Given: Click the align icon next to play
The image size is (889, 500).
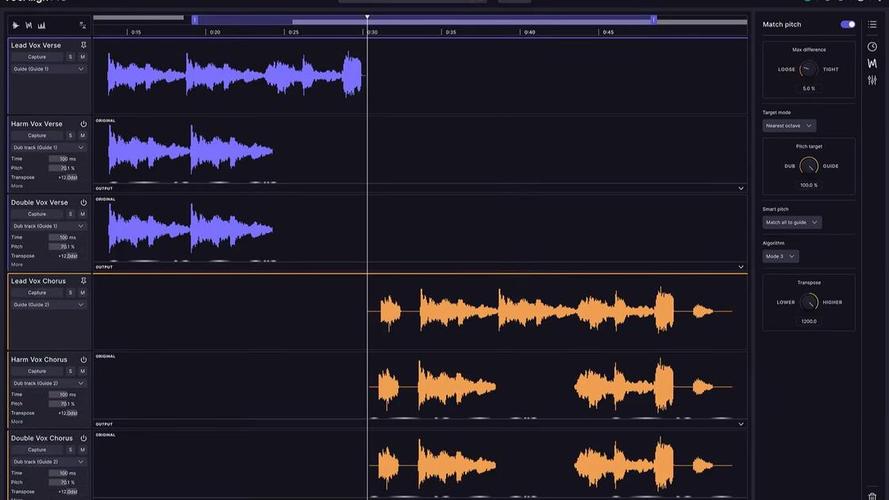Looking at the screenshot, I should (29, 26).
